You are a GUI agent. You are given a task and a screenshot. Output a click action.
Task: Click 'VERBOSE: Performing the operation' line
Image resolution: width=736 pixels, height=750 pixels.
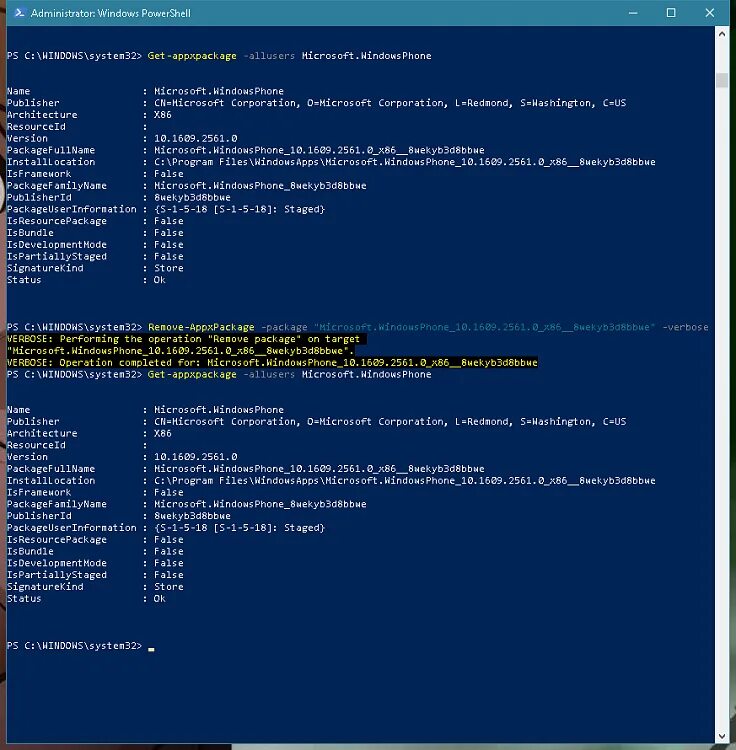tap(187, 339)
